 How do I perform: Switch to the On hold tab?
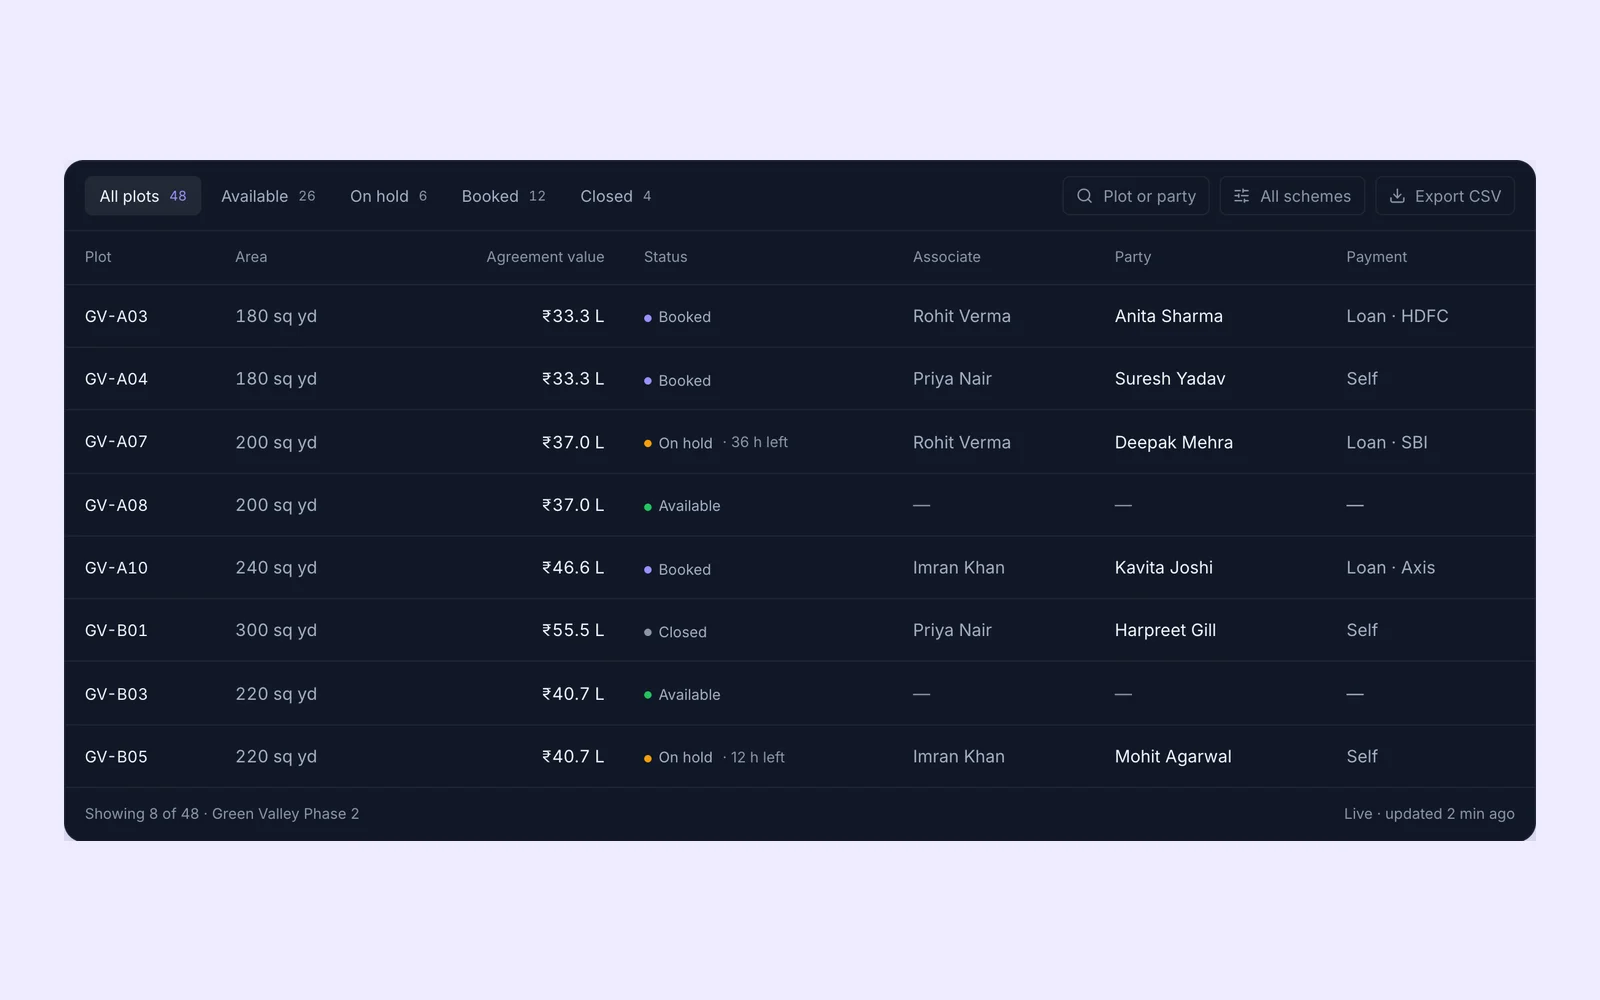(x=388, y=196)
